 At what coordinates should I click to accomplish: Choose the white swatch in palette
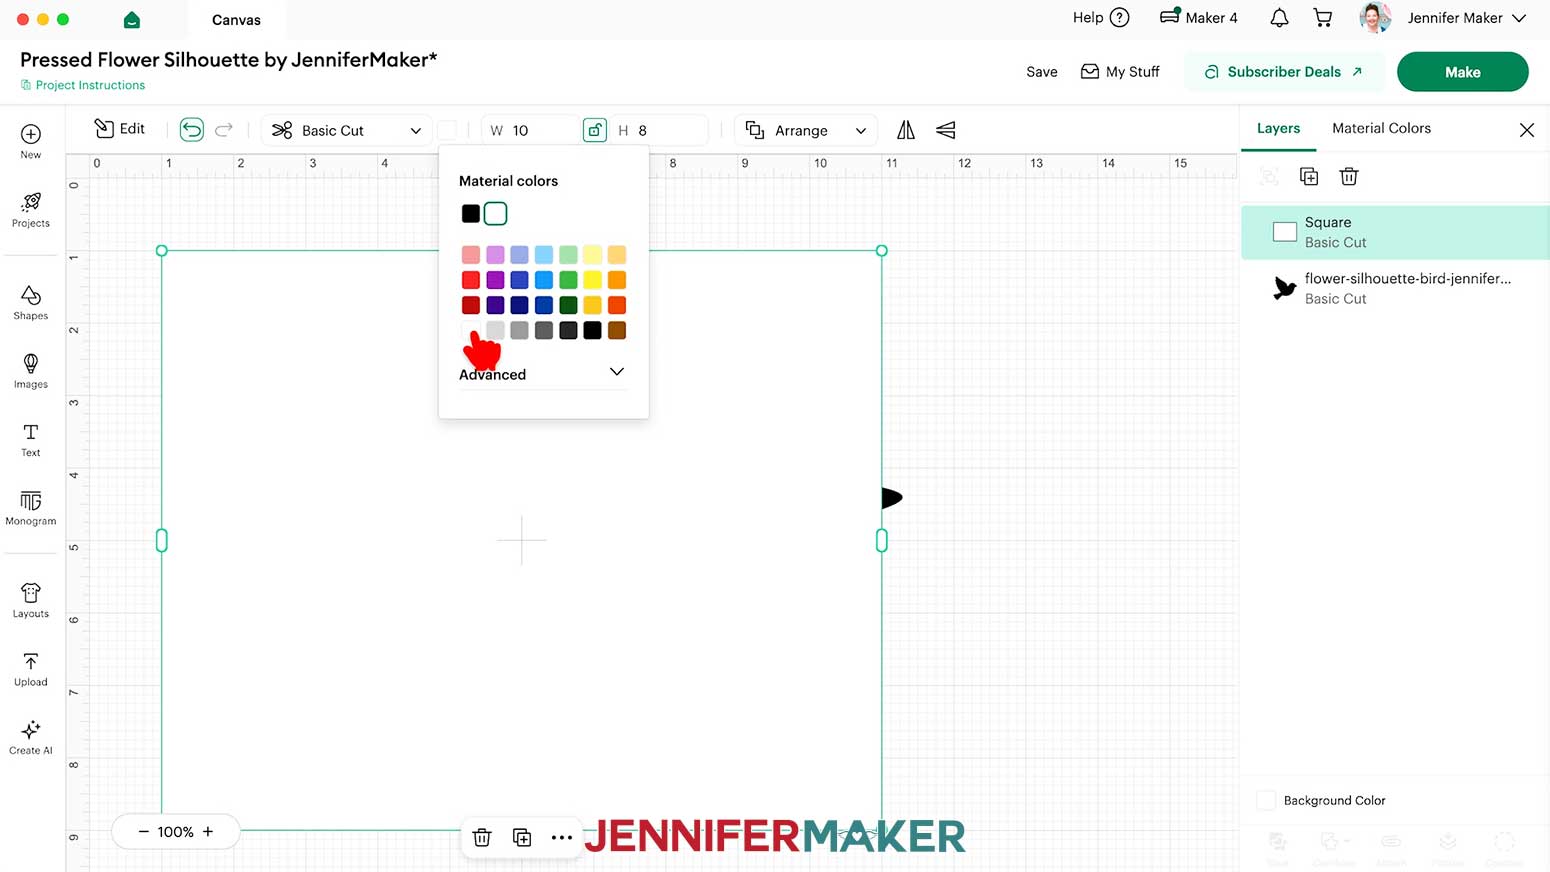click(x=471, y=330)
